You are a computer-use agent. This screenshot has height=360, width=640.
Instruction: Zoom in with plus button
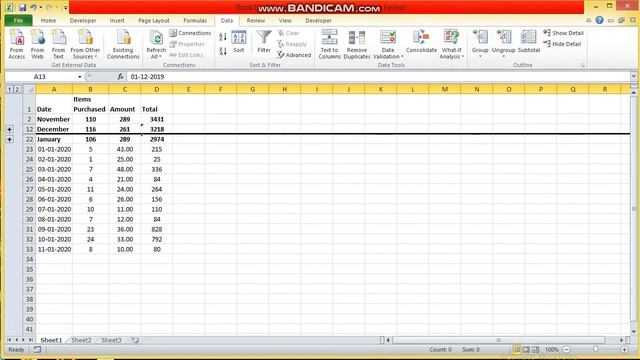coord(624,350)
